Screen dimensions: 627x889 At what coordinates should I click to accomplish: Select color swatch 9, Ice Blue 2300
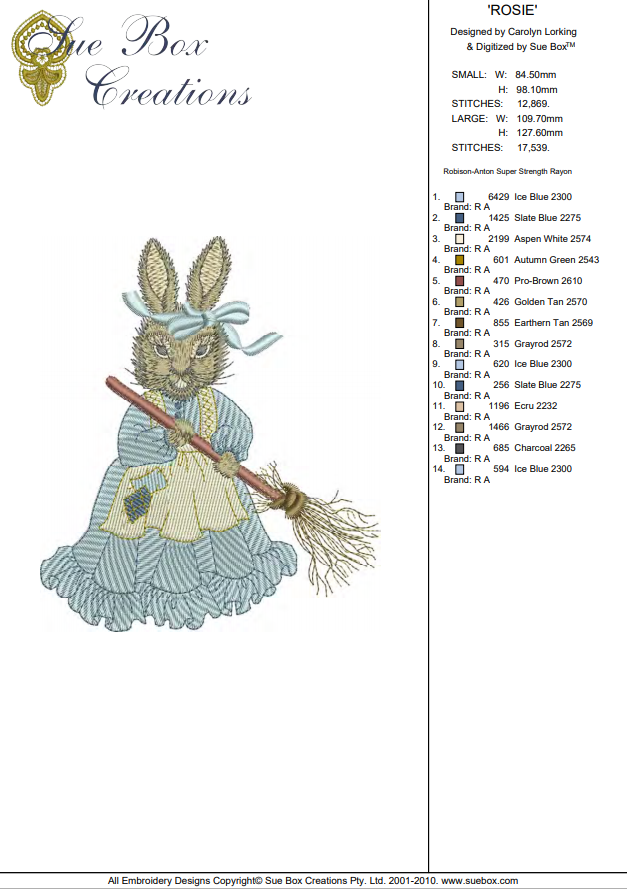point(460,365)
